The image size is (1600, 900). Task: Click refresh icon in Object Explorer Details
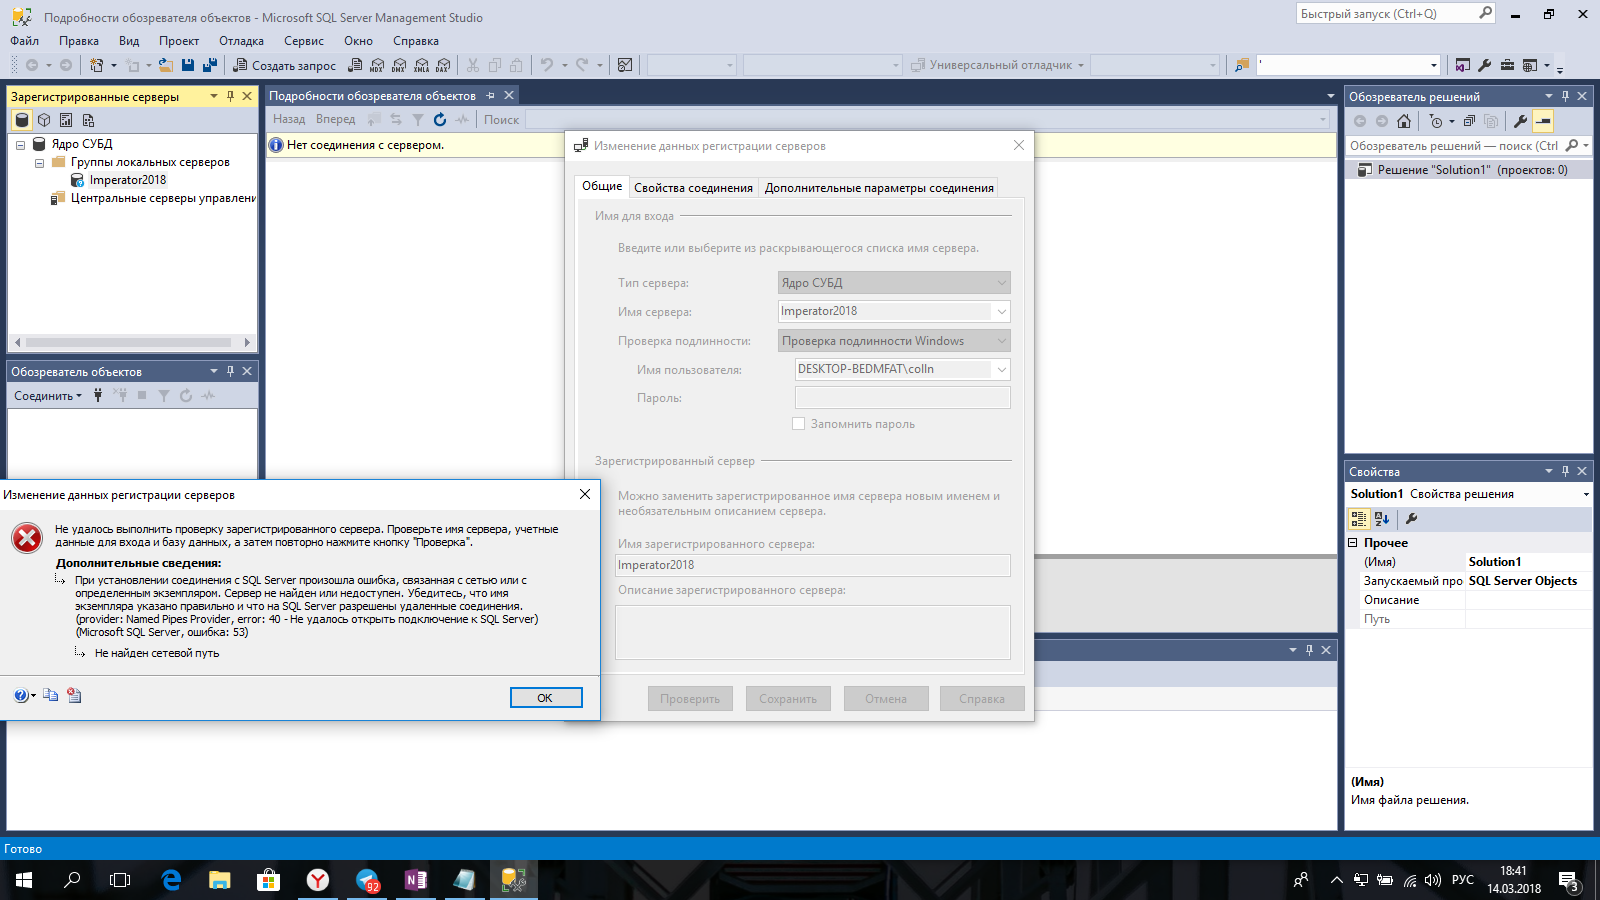pyautogui.click(x=440, y=119)
